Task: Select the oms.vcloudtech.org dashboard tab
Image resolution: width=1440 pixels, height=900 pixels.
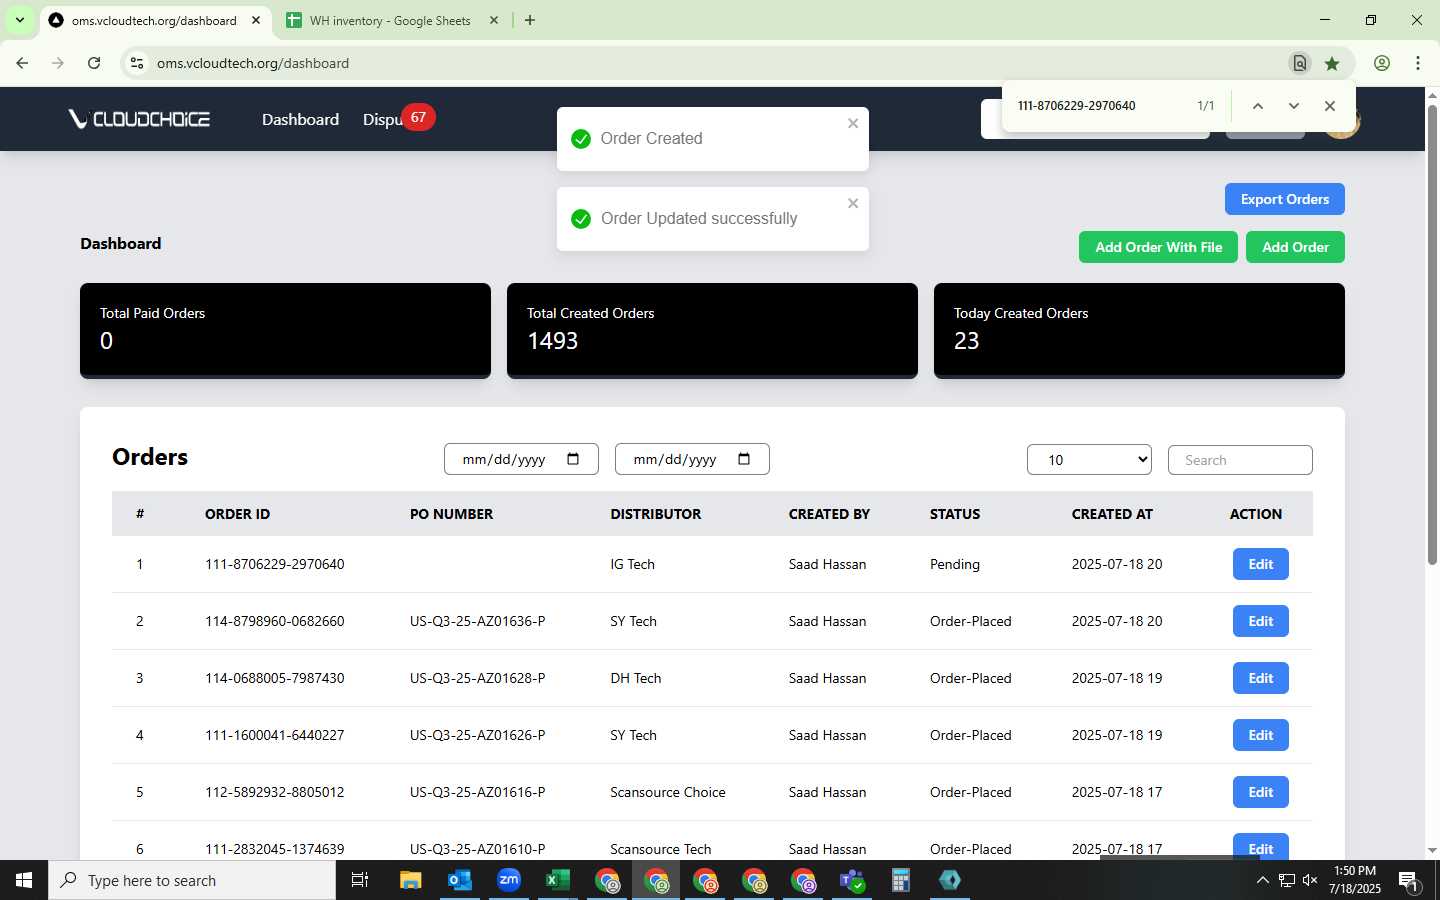Action: point(155,20)
